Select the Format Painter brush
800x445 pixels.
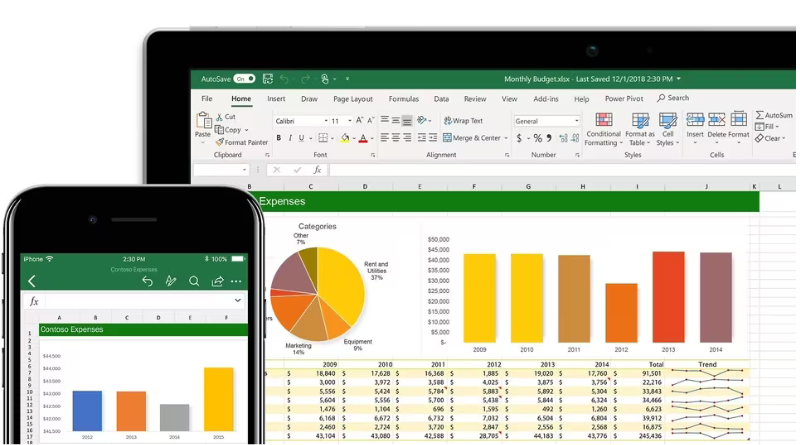(242, 142)
